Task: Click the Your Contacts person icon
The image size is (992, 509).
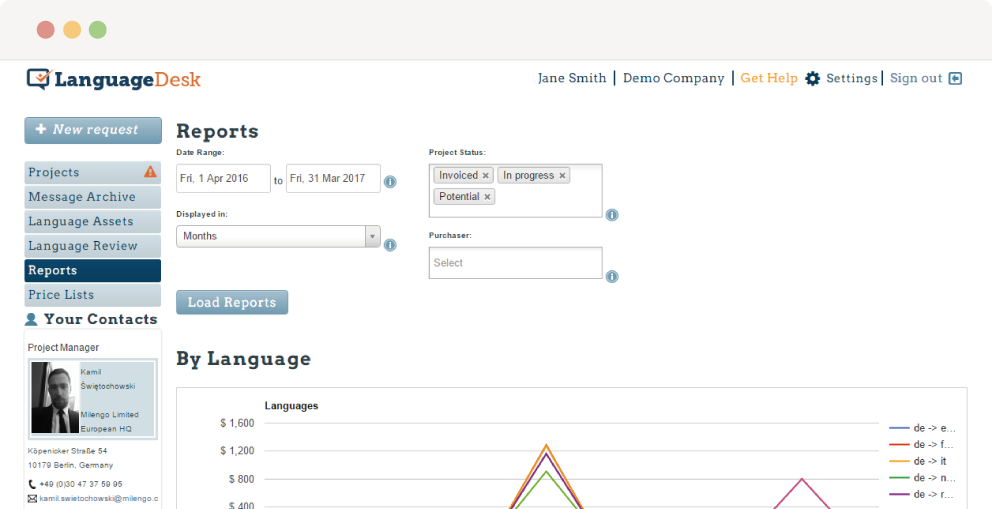Action: (31, 319)
